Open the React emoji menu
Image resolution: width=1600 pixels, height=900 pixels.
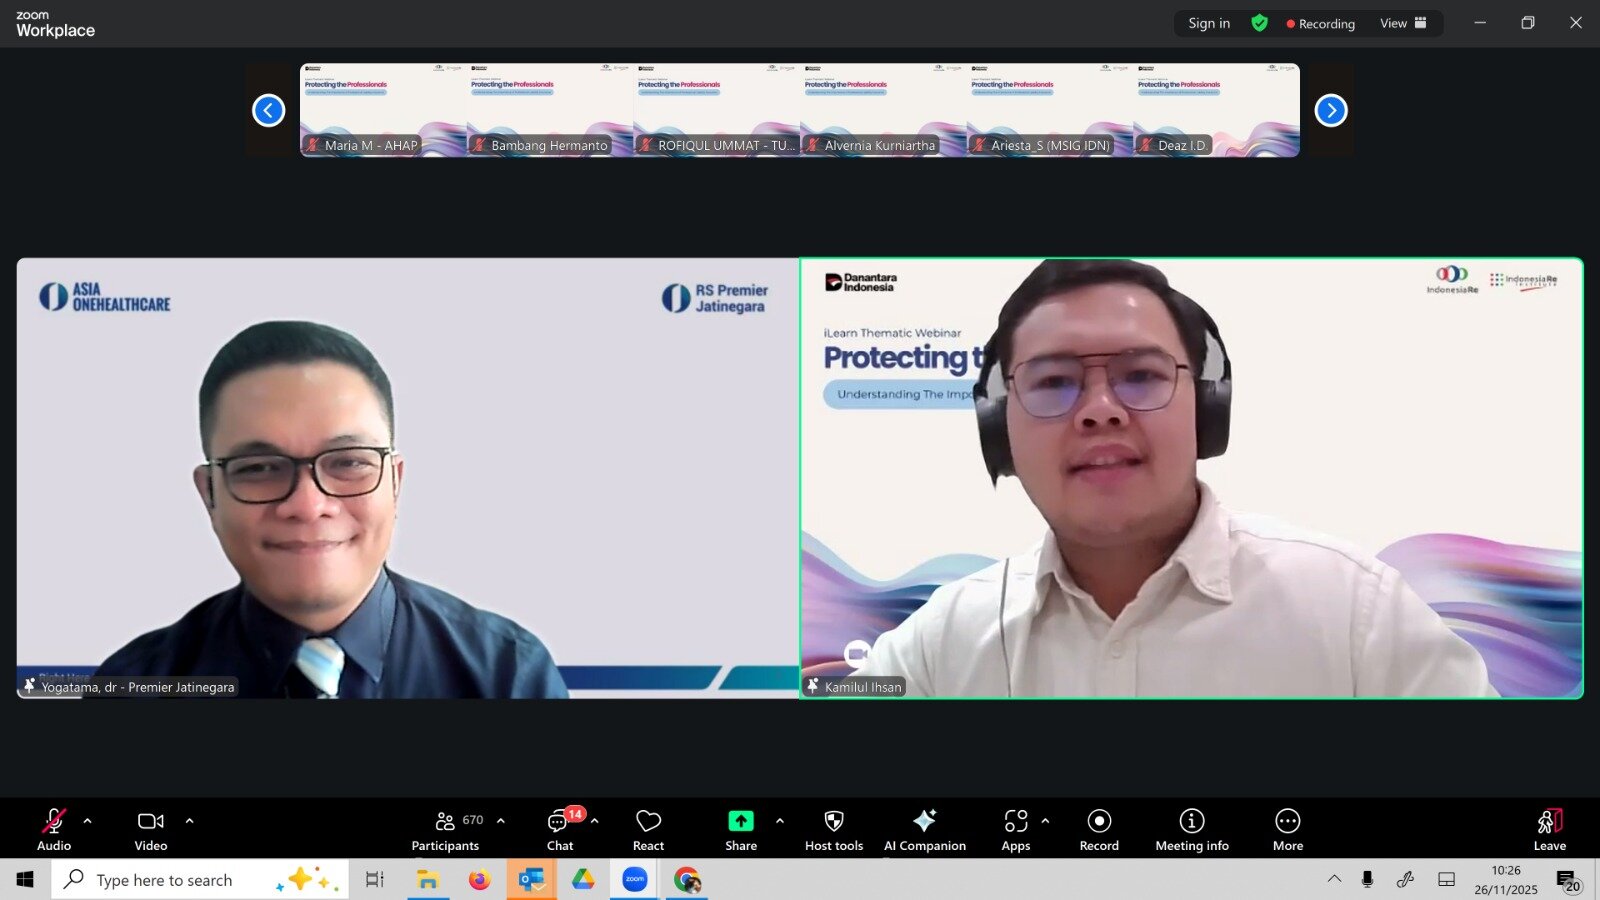[x=648, y=830]
